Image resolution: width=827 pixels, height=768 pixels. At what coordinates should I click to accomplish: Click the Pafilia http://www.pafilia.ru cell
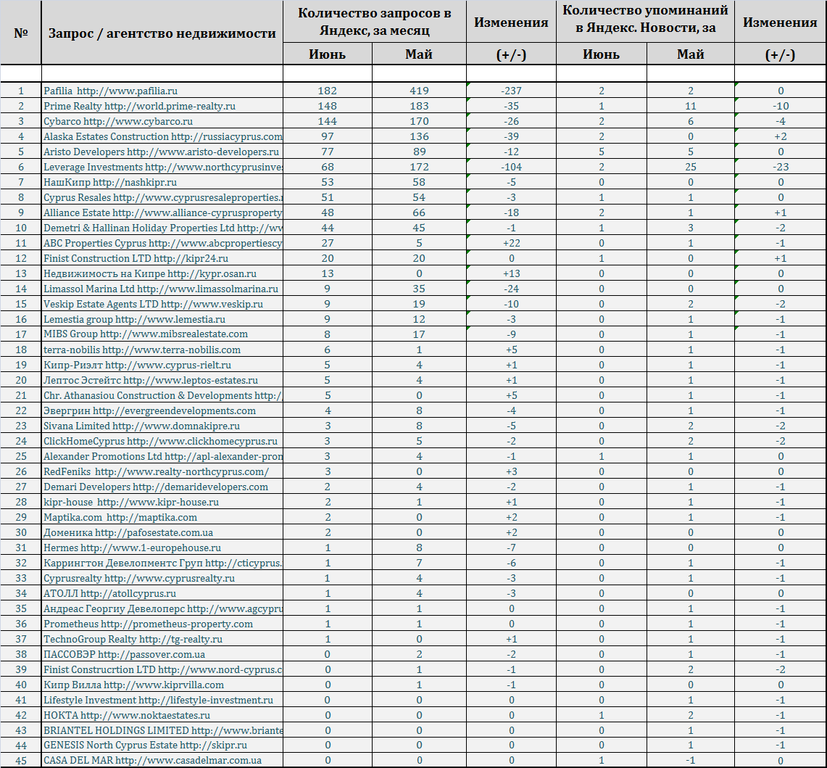(x=162, y=91)
